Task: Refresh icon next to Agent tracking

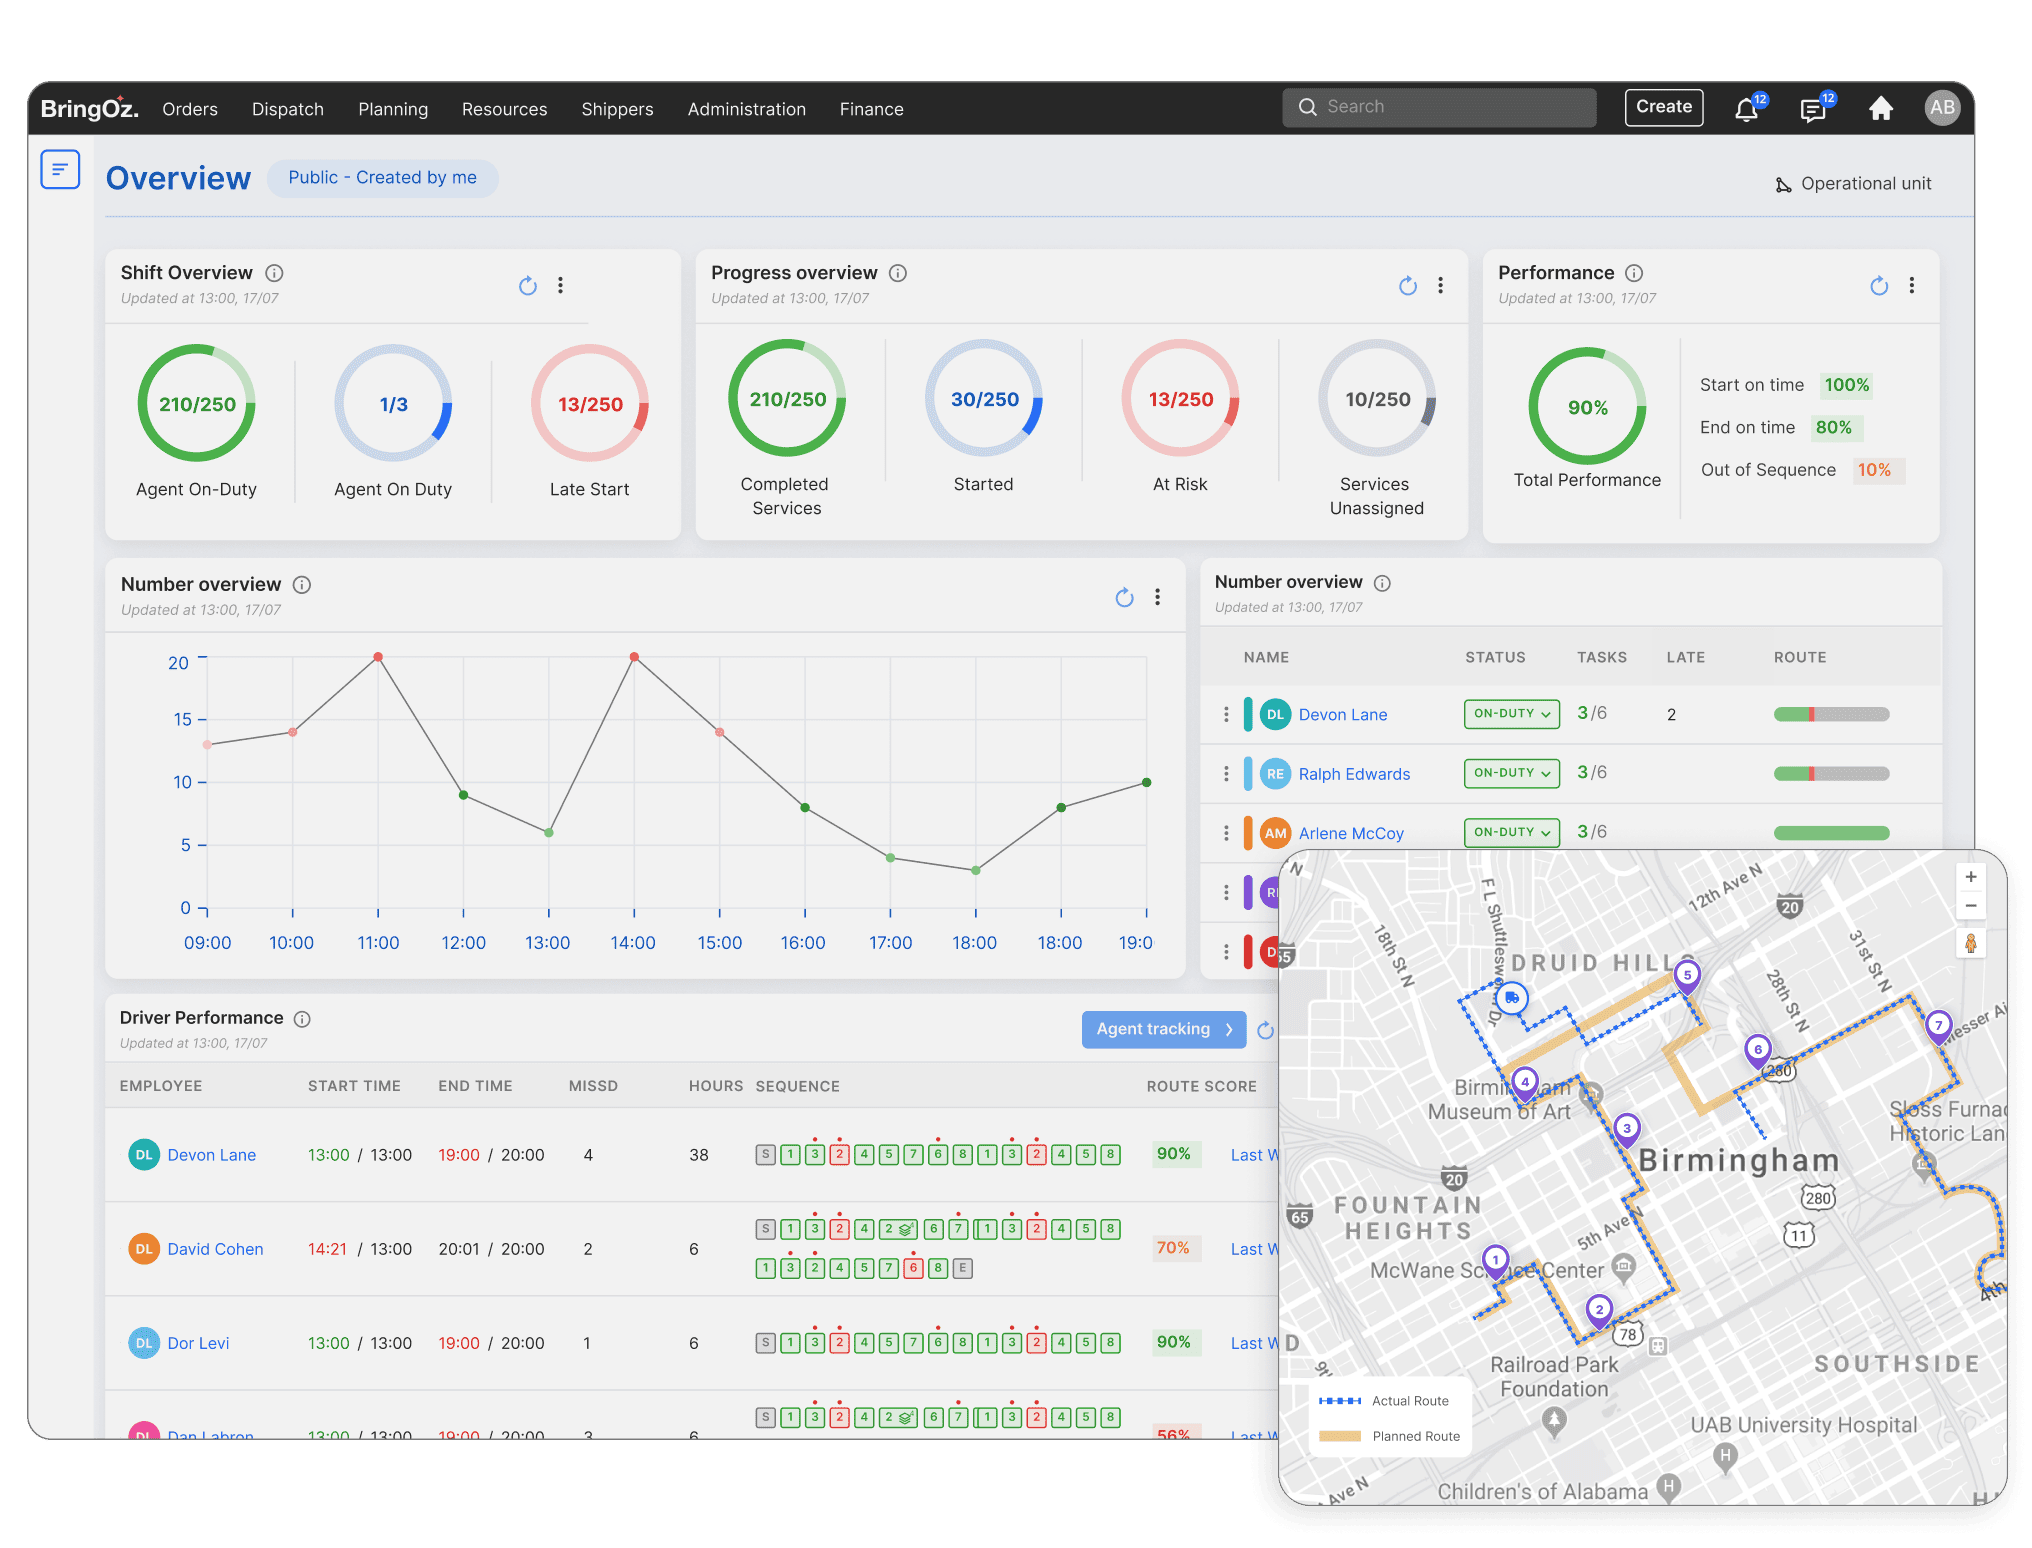Action: pos(1266,1030)
